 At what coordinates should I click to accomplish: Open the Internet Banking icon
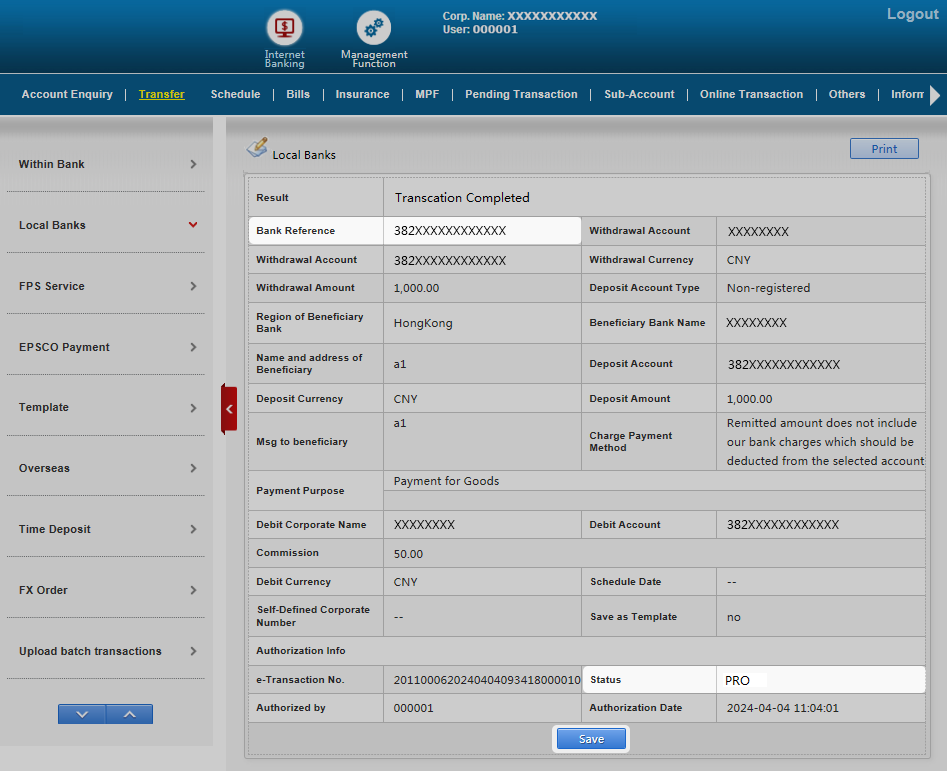pos(284,27)
